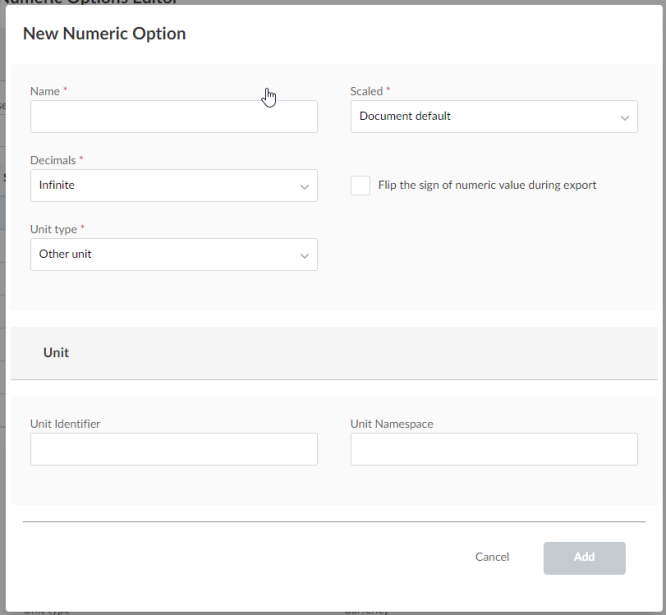Click the New Numeric Option dialog title
Image resolution: width=666 pixels, height=615 pixels.
click(x=104, y=34)
